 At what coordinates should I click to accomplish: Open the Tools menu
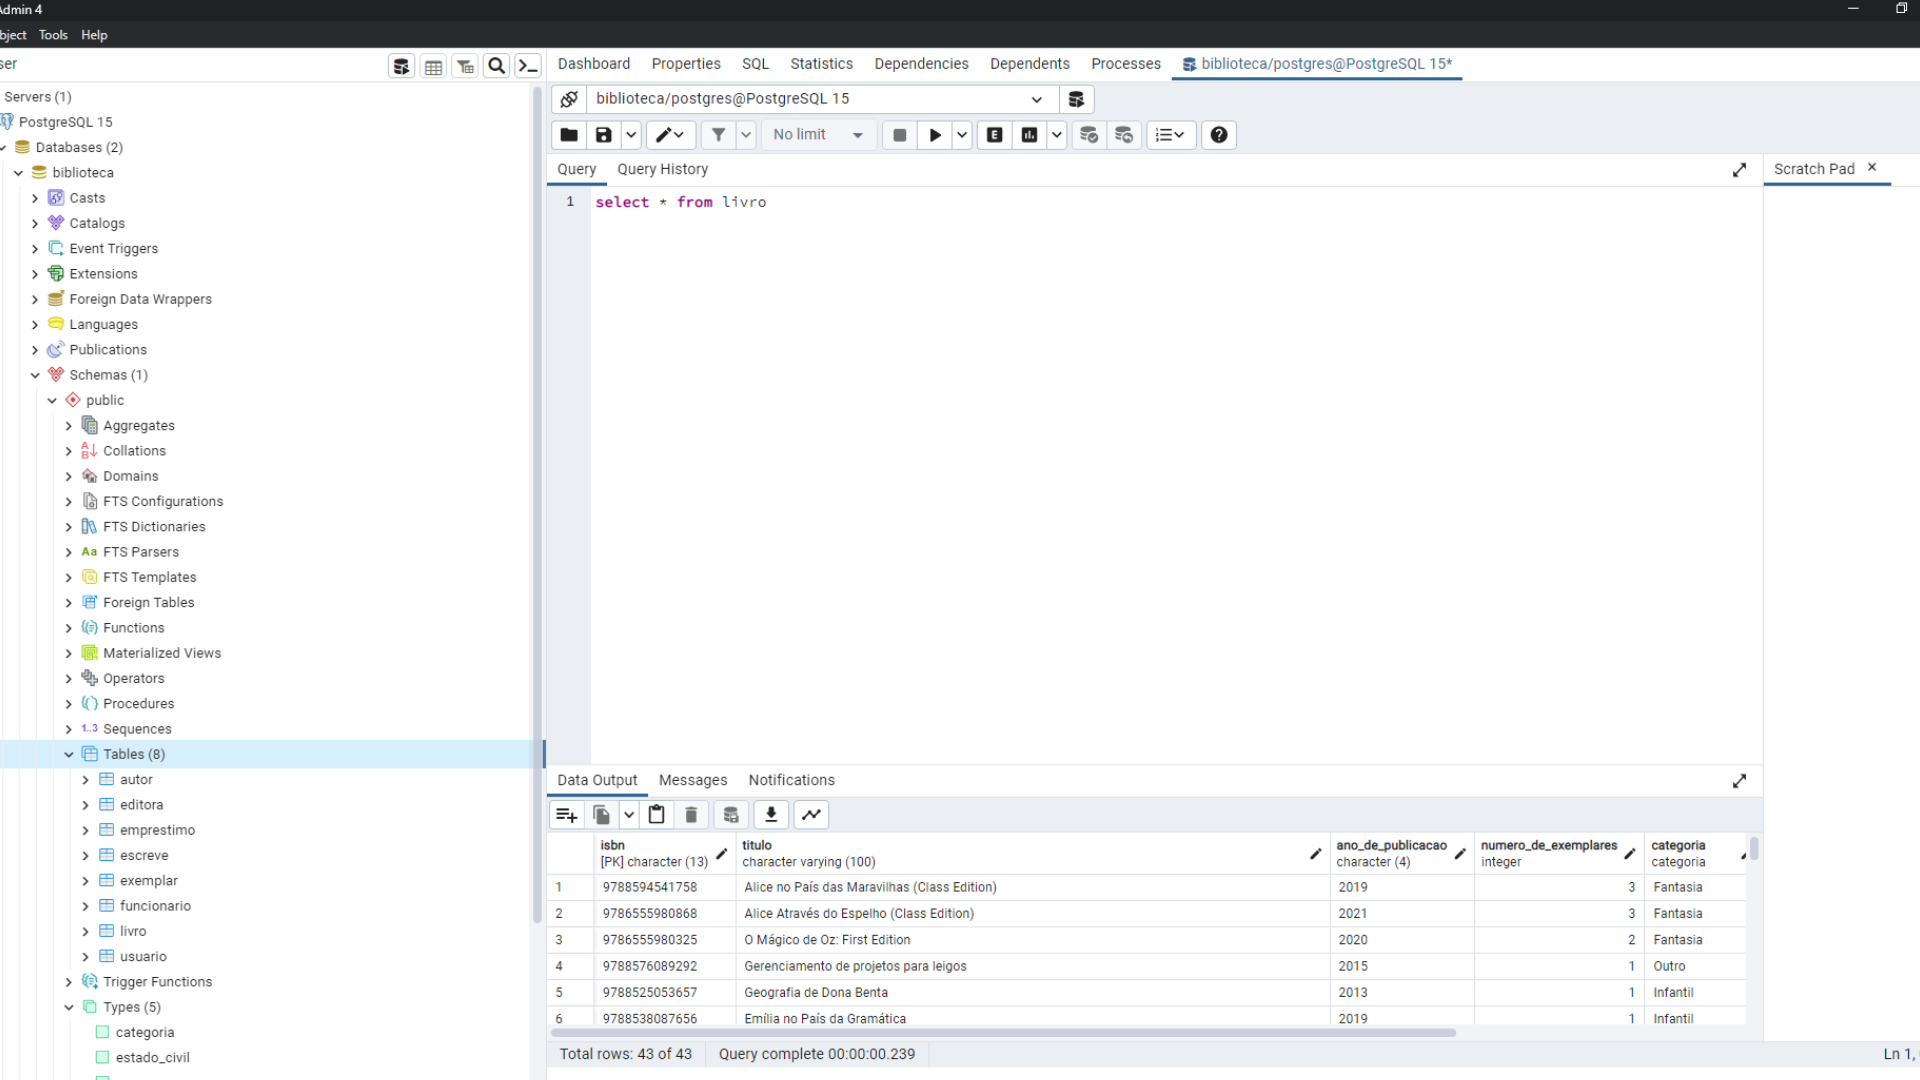point(53,35)
